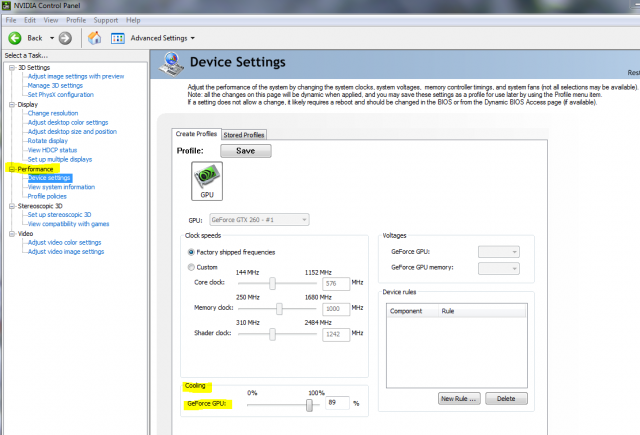Open the File menu
Viewport: 640px width, 435px height.
click(x=11, y=20)
